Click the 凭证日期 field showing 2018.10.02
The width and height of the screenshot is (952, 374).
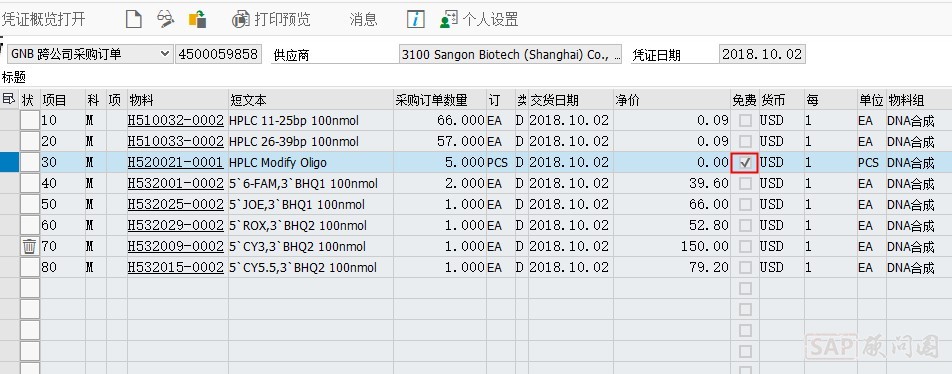pyautogui.click(x=762, y=54)
